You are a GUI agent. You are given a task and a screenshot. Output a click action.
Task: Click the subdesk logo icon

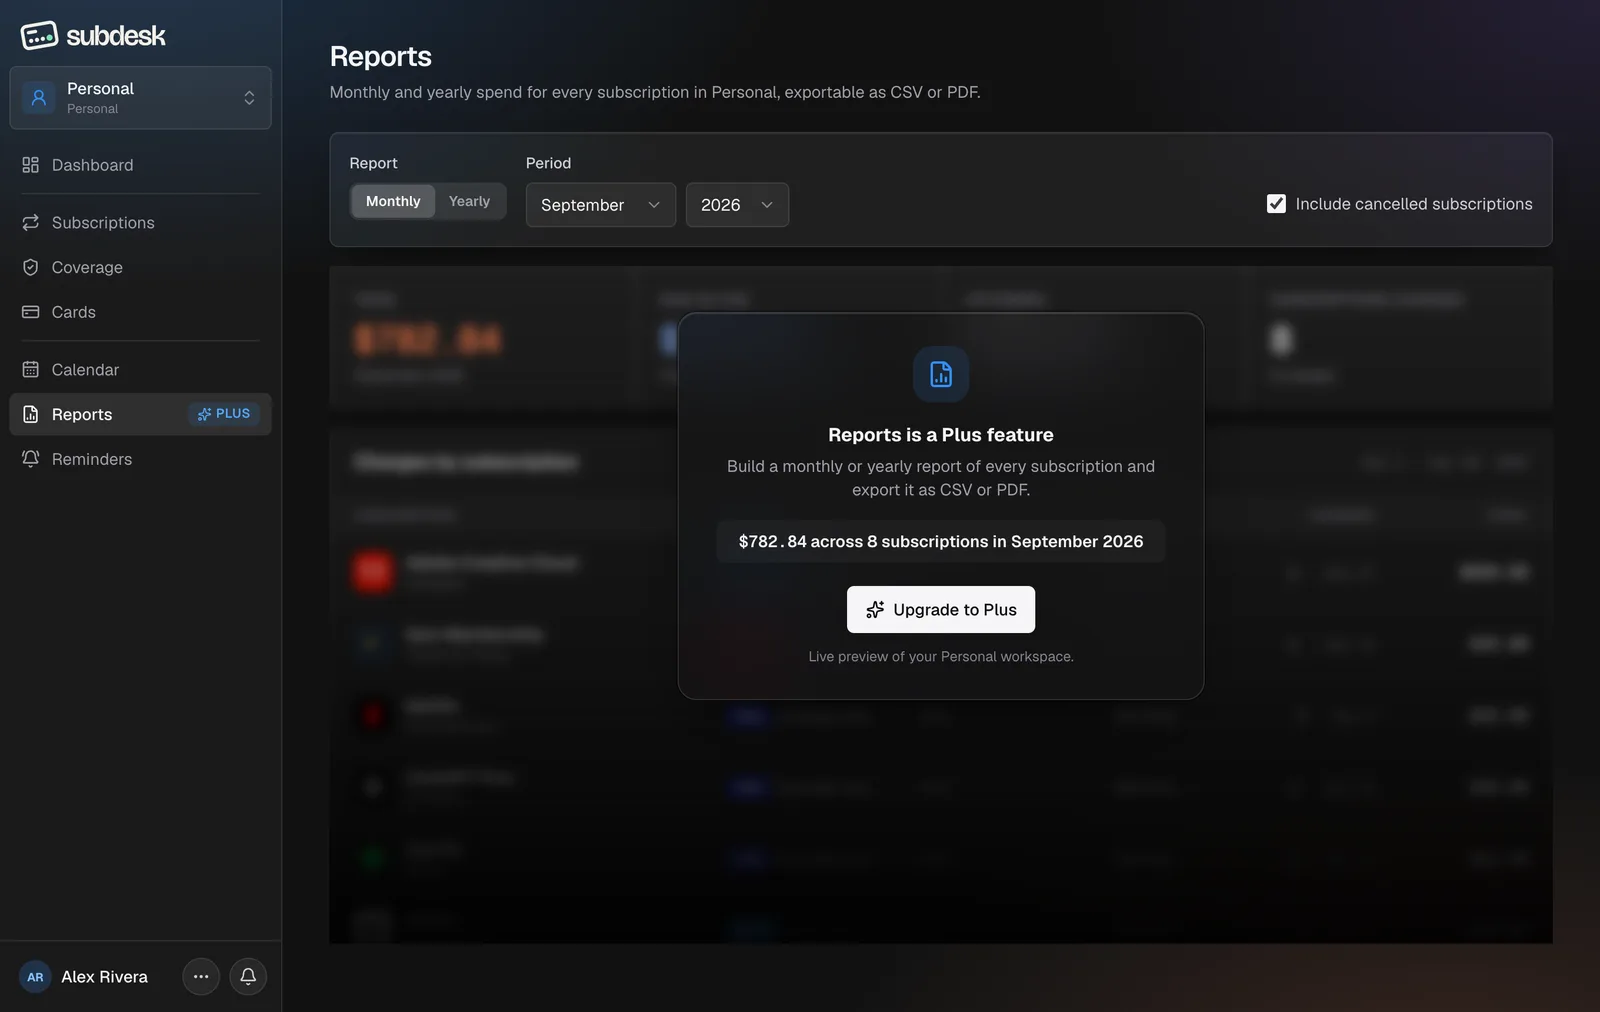(39, 36)
